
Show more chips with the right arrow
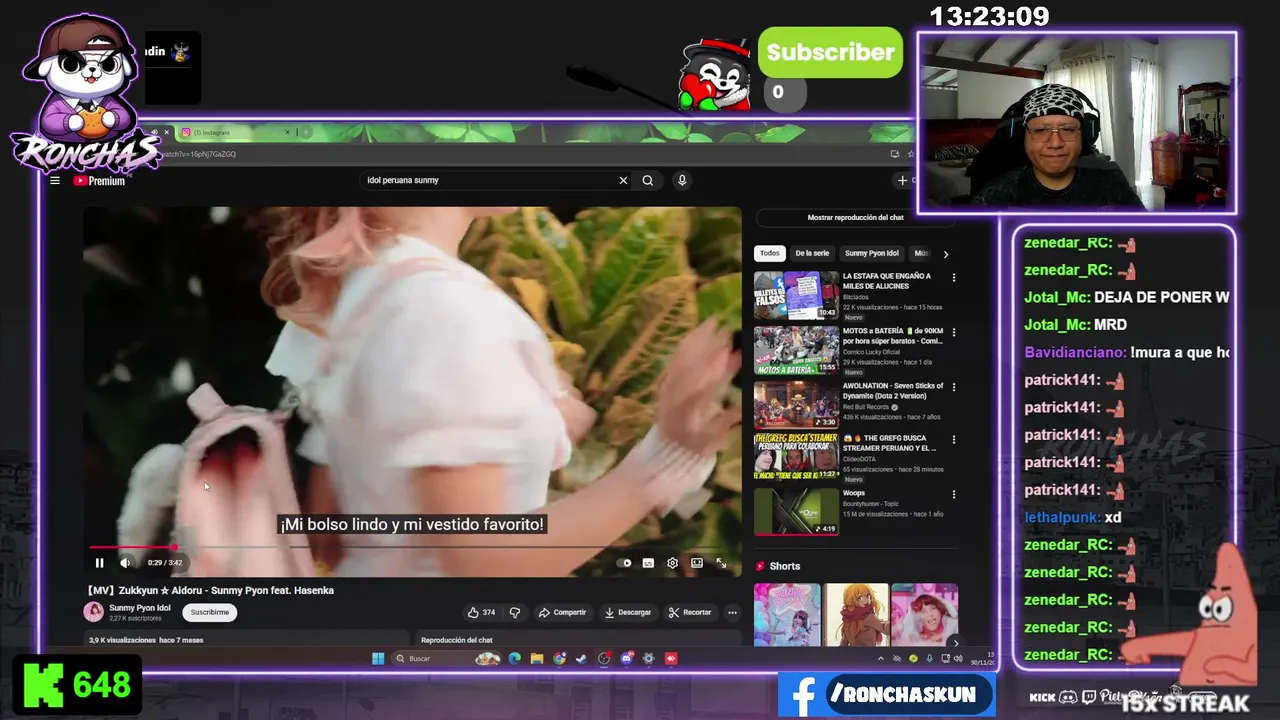pos(946,254)
